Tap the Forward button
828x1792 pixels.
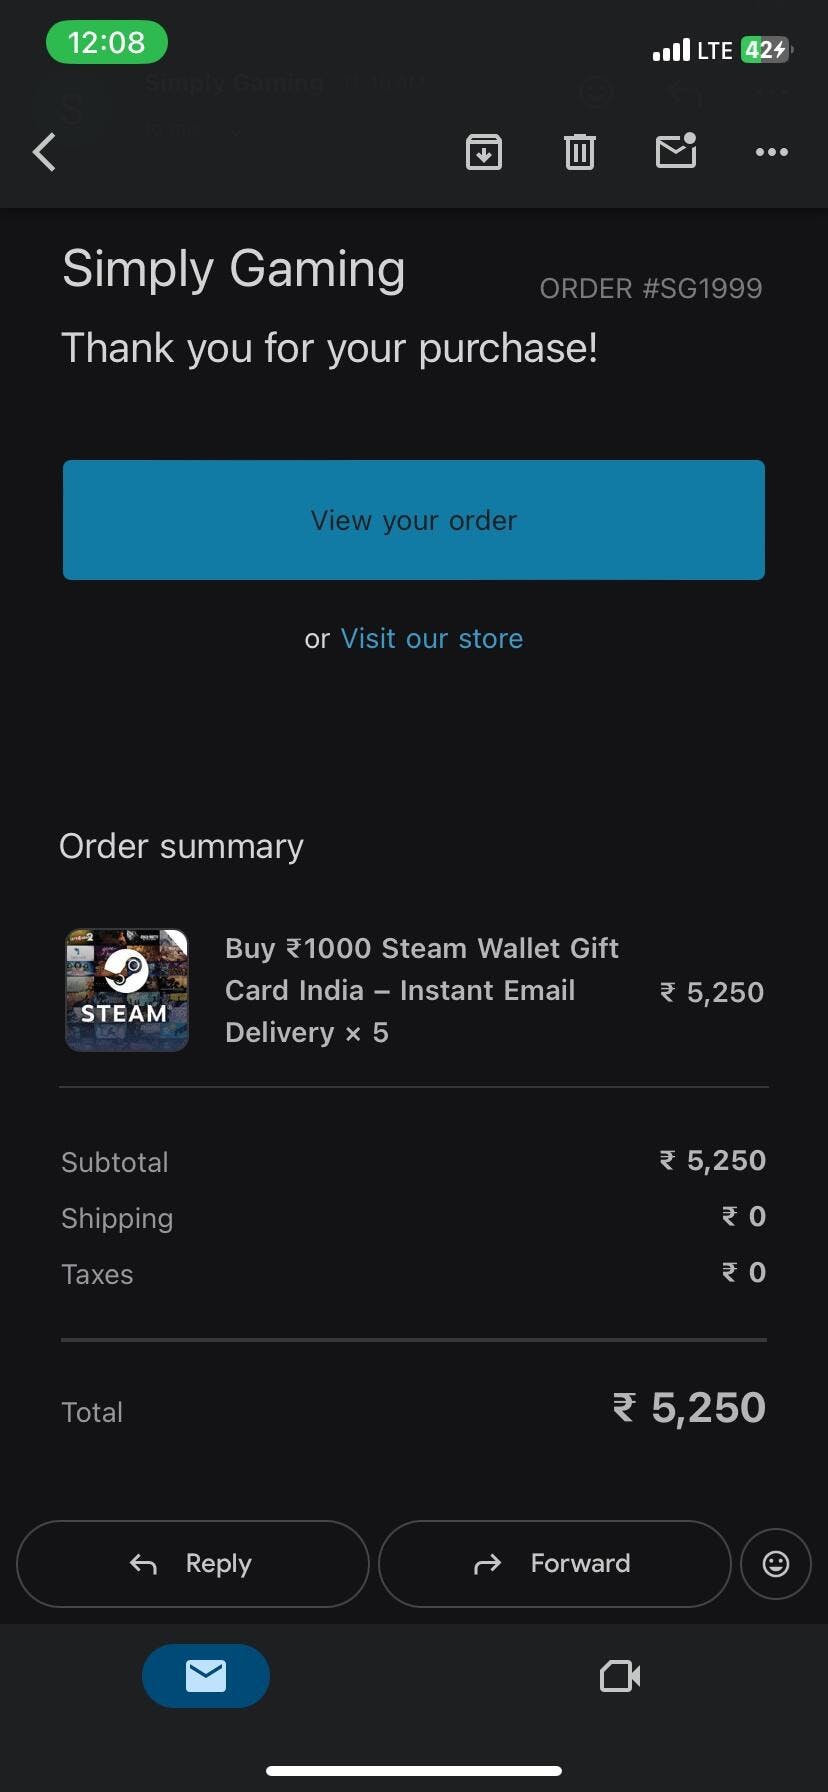[555, 1564]
